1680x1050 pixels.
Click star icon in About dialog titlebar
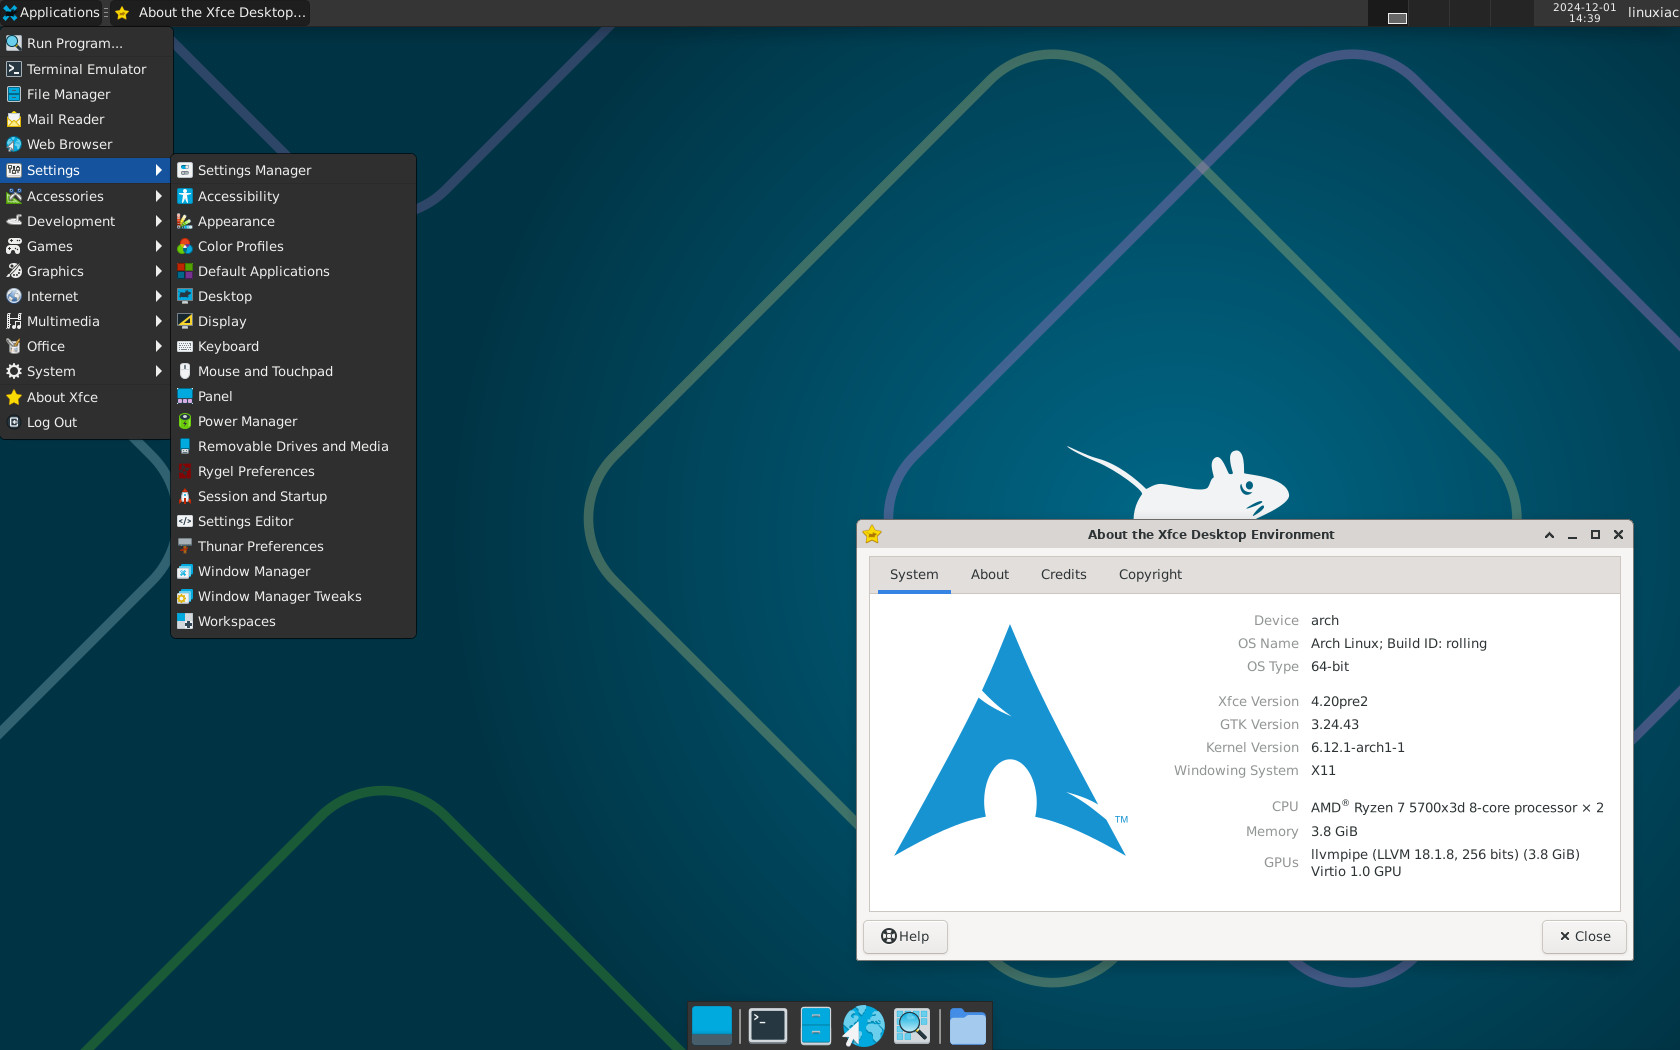(872, 534)
